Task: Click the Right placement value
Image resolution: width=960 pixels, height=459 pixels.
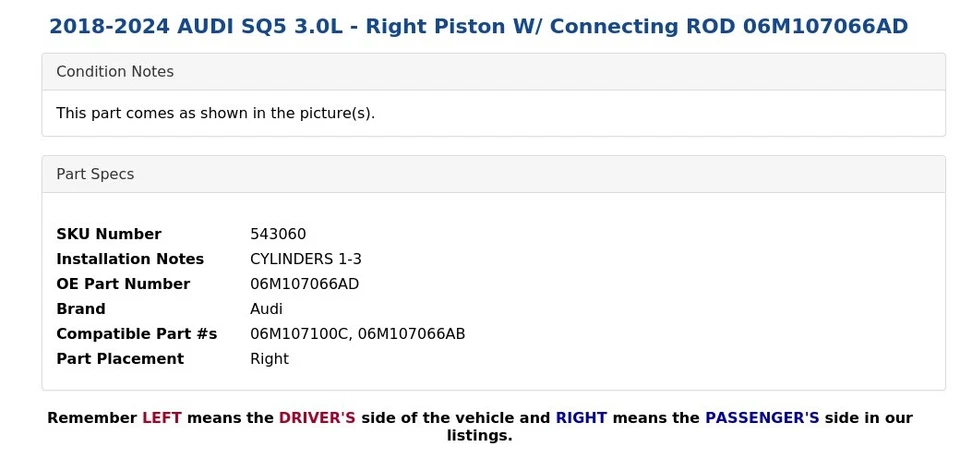Action: coord(269,359)
